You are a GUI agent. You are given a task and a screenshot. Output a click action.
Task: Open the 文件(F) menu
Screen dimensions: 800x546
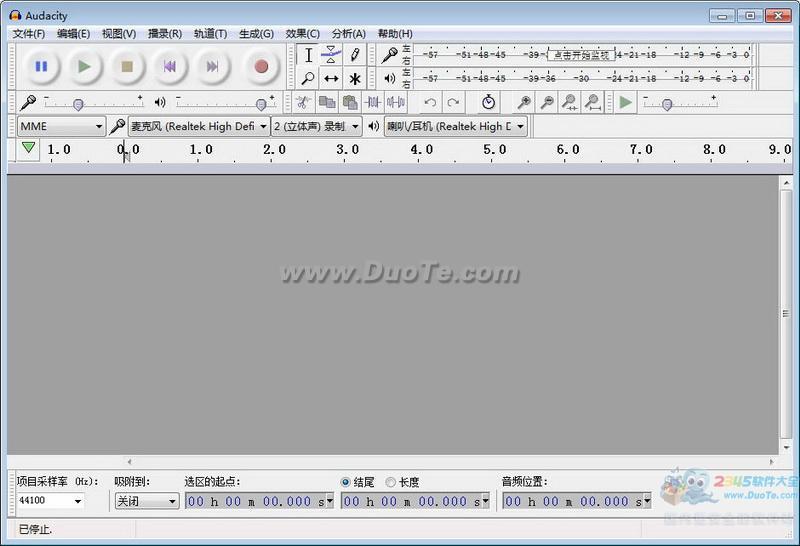tap(29, 34)
